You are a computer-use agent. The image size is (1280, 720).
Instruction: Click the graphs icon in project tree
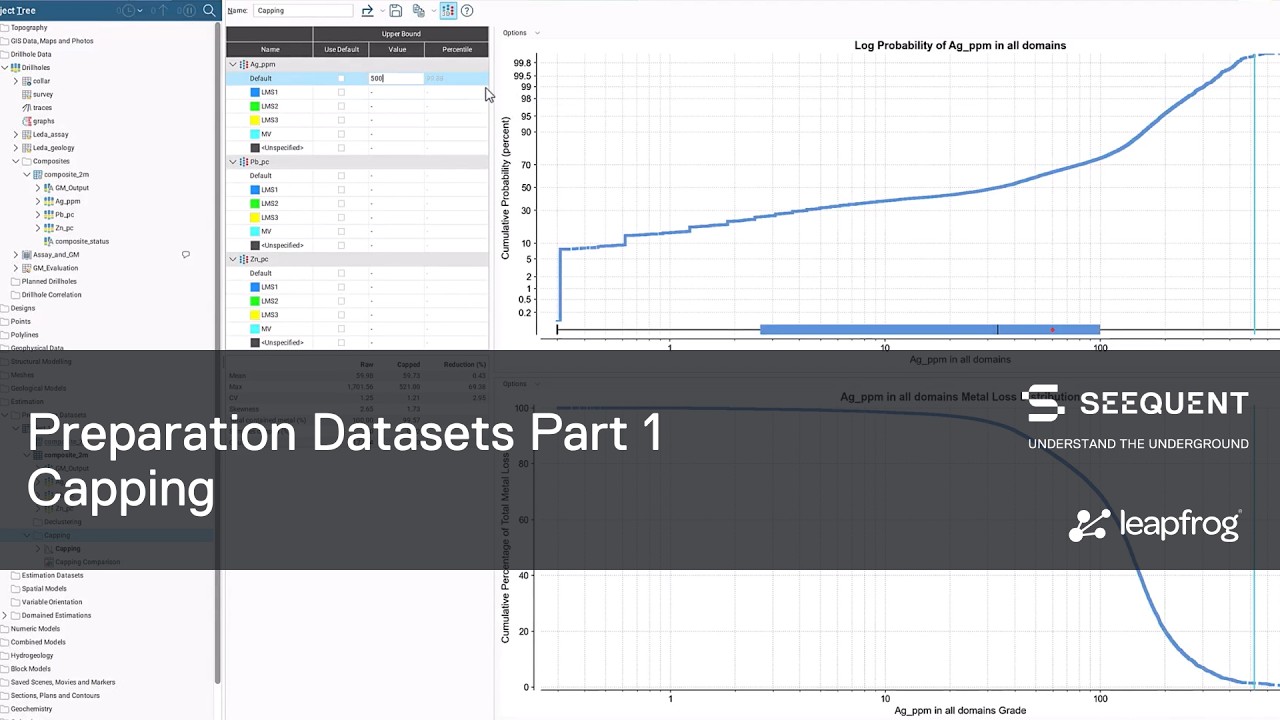(x=26, y=121)
